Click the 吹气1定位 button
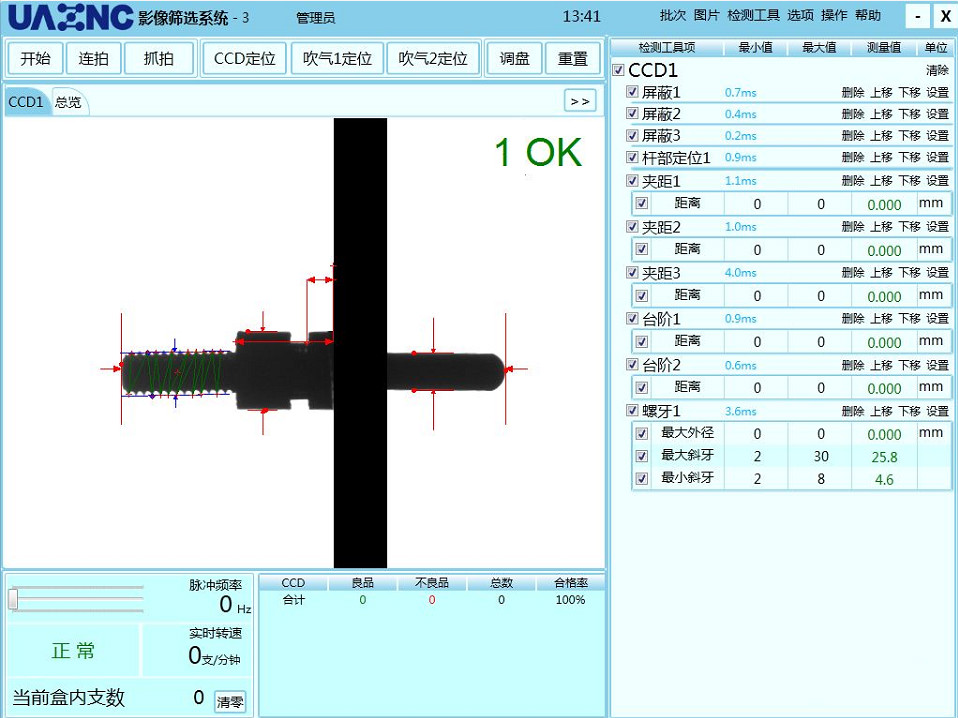 coord(337,59)
